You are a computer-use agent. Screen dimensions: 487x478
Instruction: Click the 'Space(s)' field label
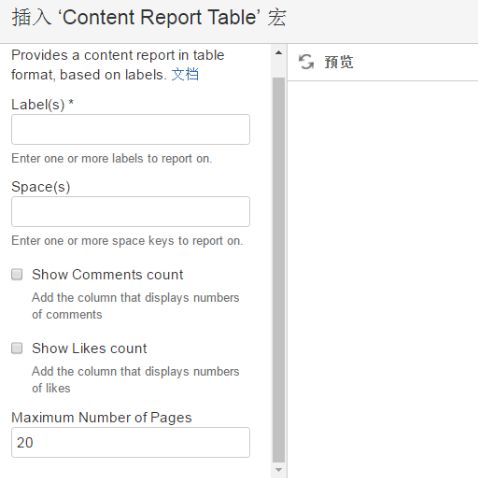[41, 187]
